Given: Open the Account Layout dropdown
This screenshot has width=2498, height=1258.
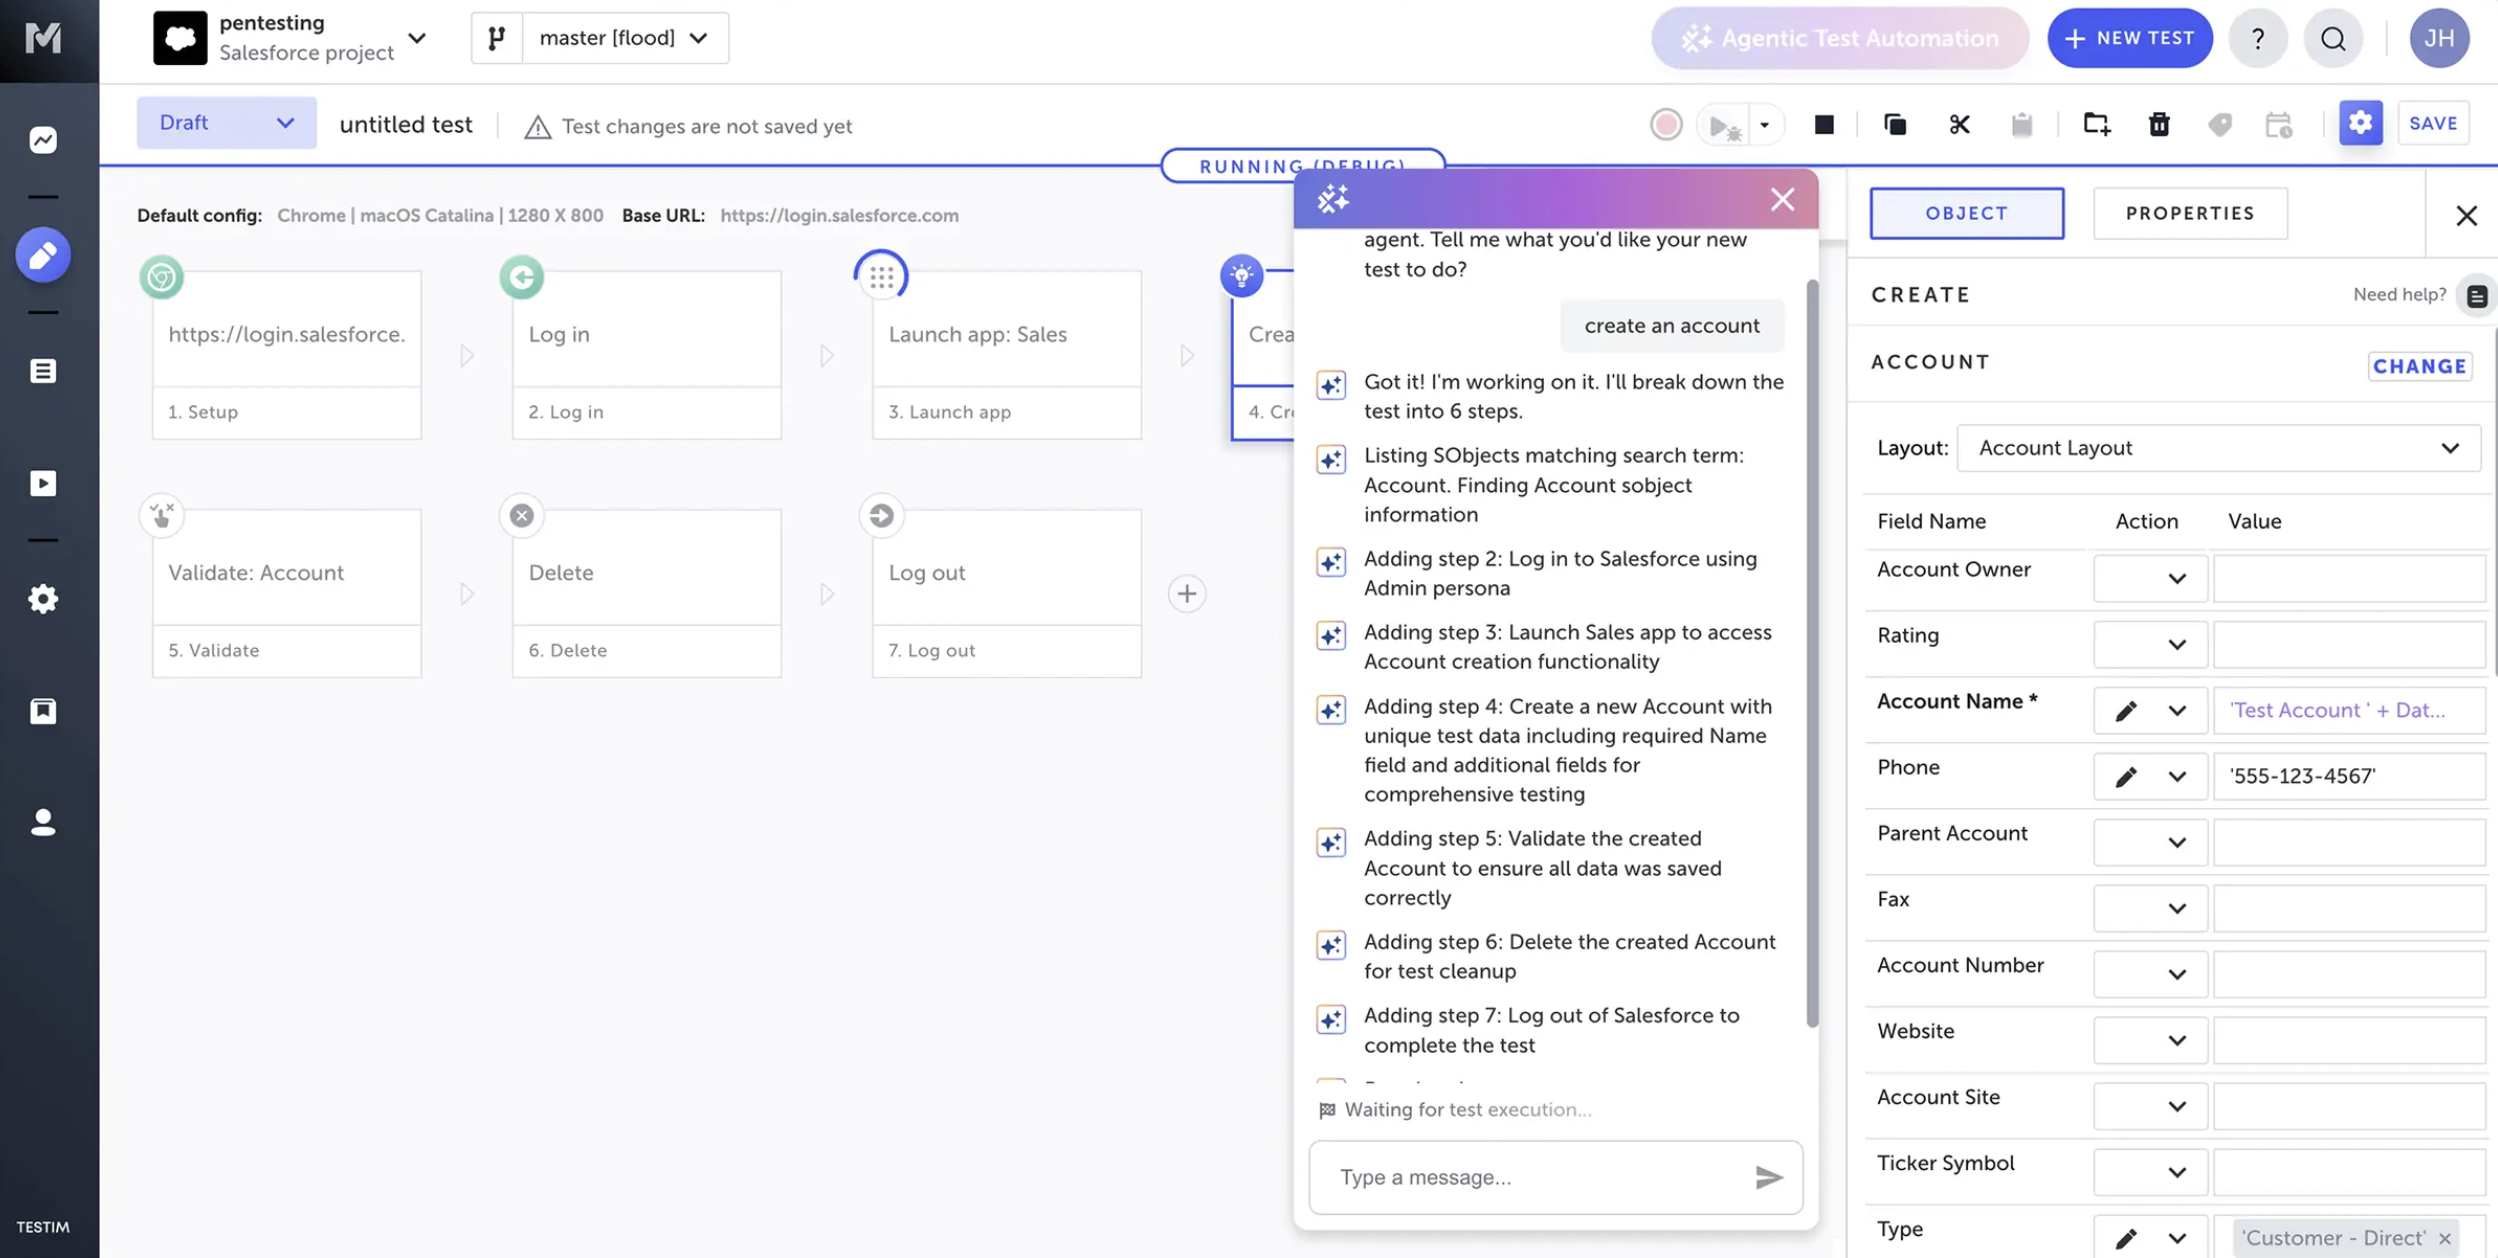Looking at the screenshot, I should click(x=2218, y=448).
